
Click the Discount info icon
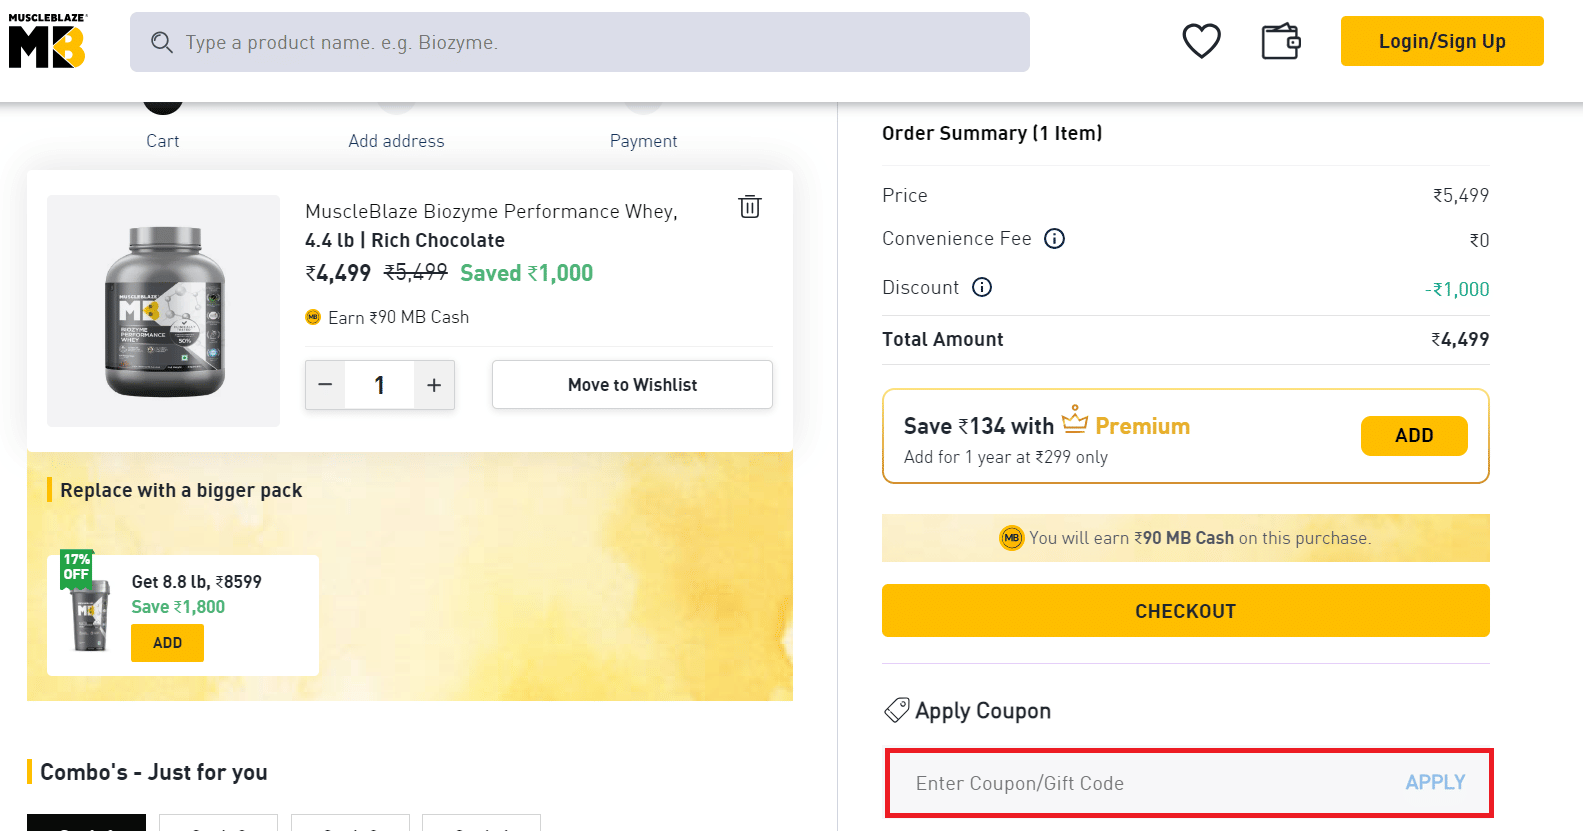(982, 288)
